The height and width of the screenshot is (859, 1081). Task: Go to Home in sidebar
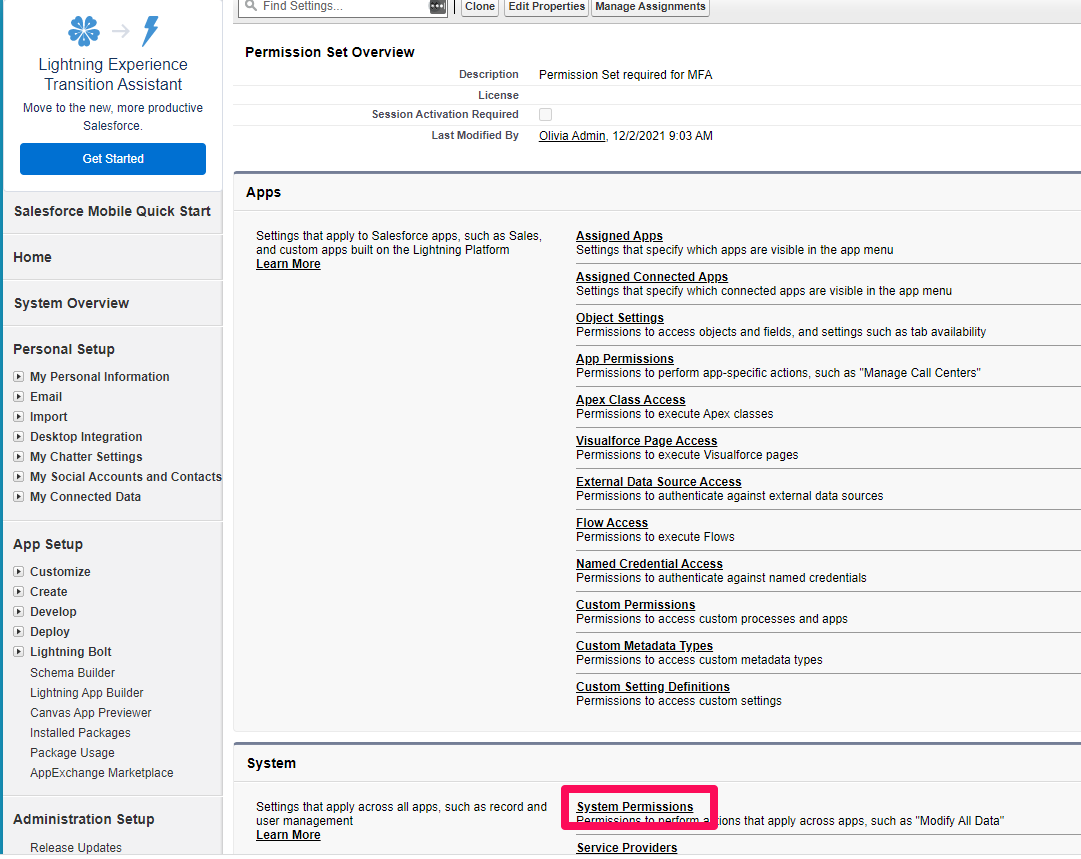[x=32, y=257]
